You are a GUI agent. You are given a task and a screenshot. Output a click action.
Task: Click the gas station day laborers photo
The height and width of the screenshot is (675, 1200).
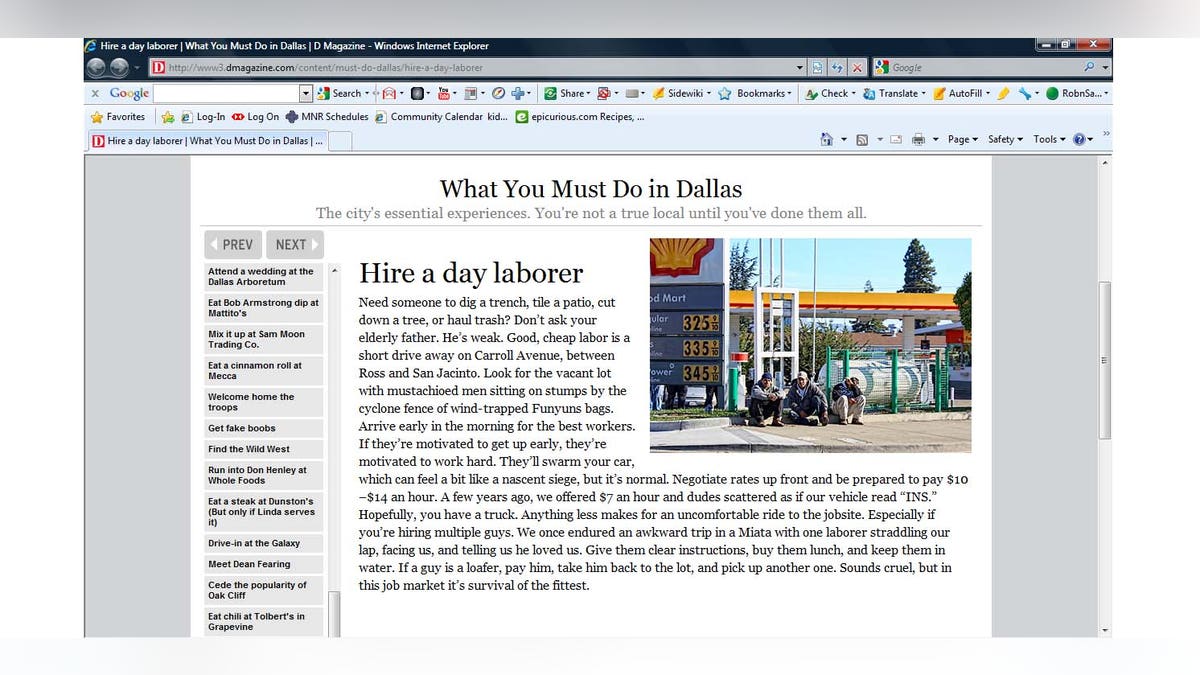point(810,345)
